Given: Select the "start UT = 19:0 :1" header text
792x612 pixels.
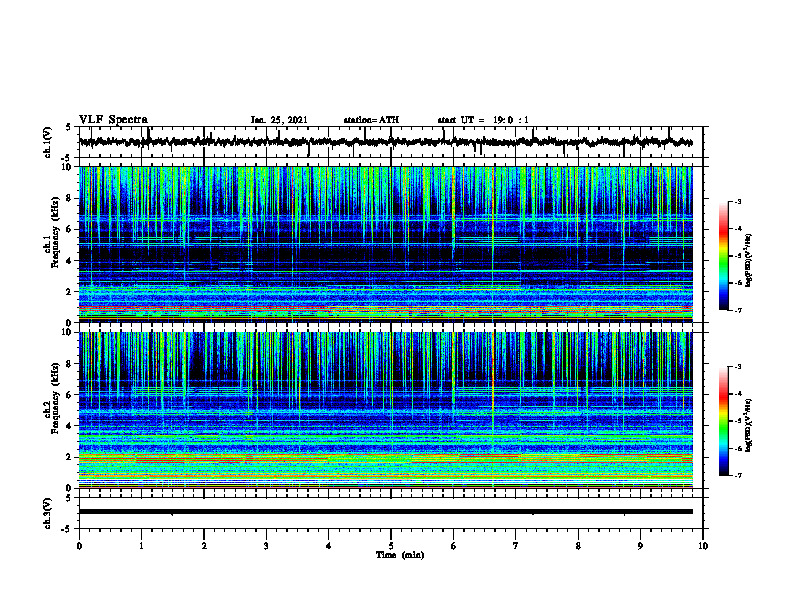Looking at the screenshot, I should coord(483,120).
